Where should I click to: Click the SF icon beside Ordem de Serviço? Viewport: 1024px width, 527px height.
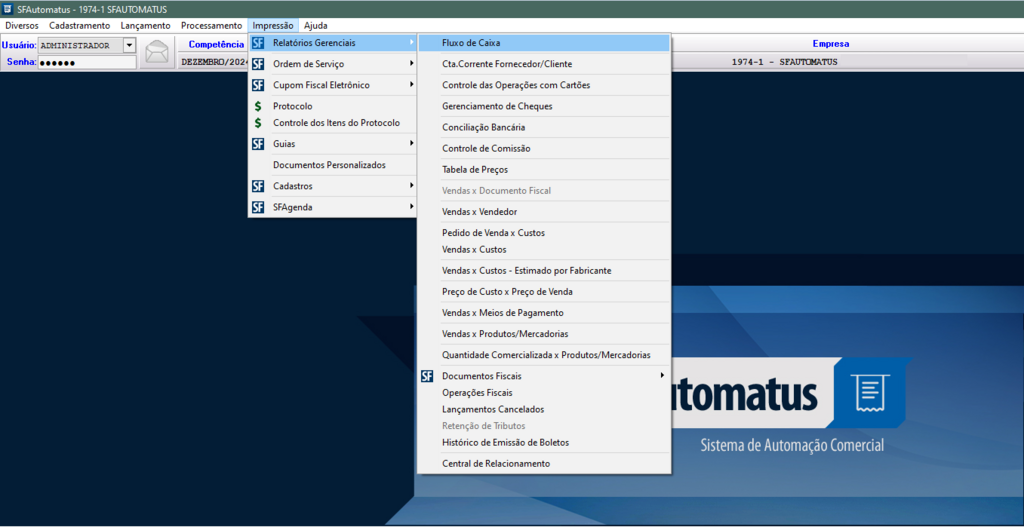coord(258,64)
